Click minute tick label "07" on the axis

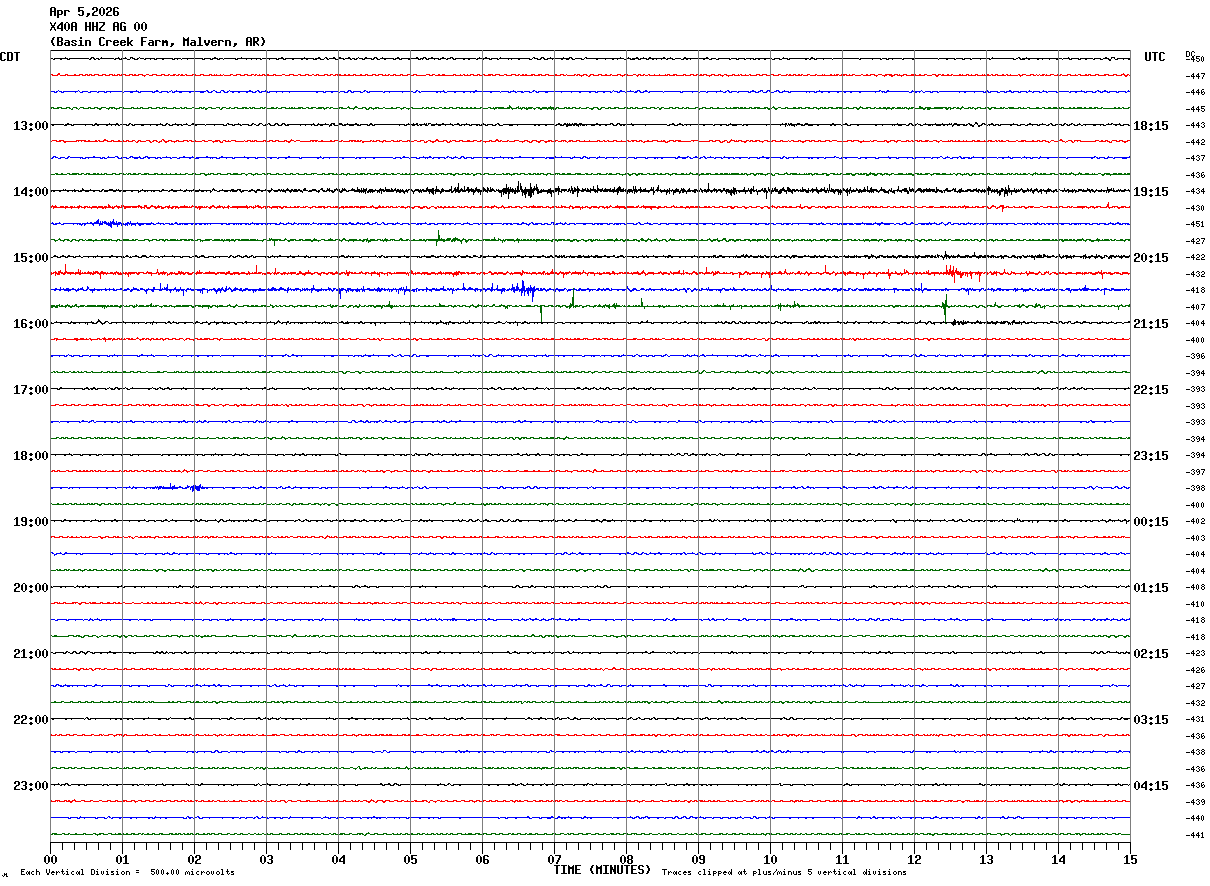(554, 859)
